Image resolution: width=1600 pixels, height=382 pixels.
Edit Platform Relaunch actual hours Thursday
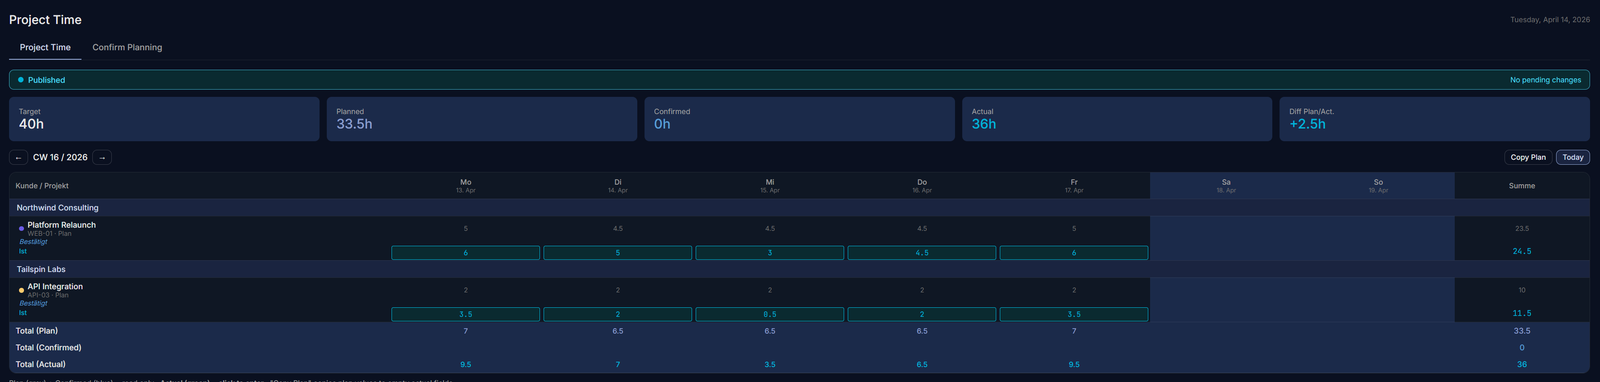click(922, 253)
